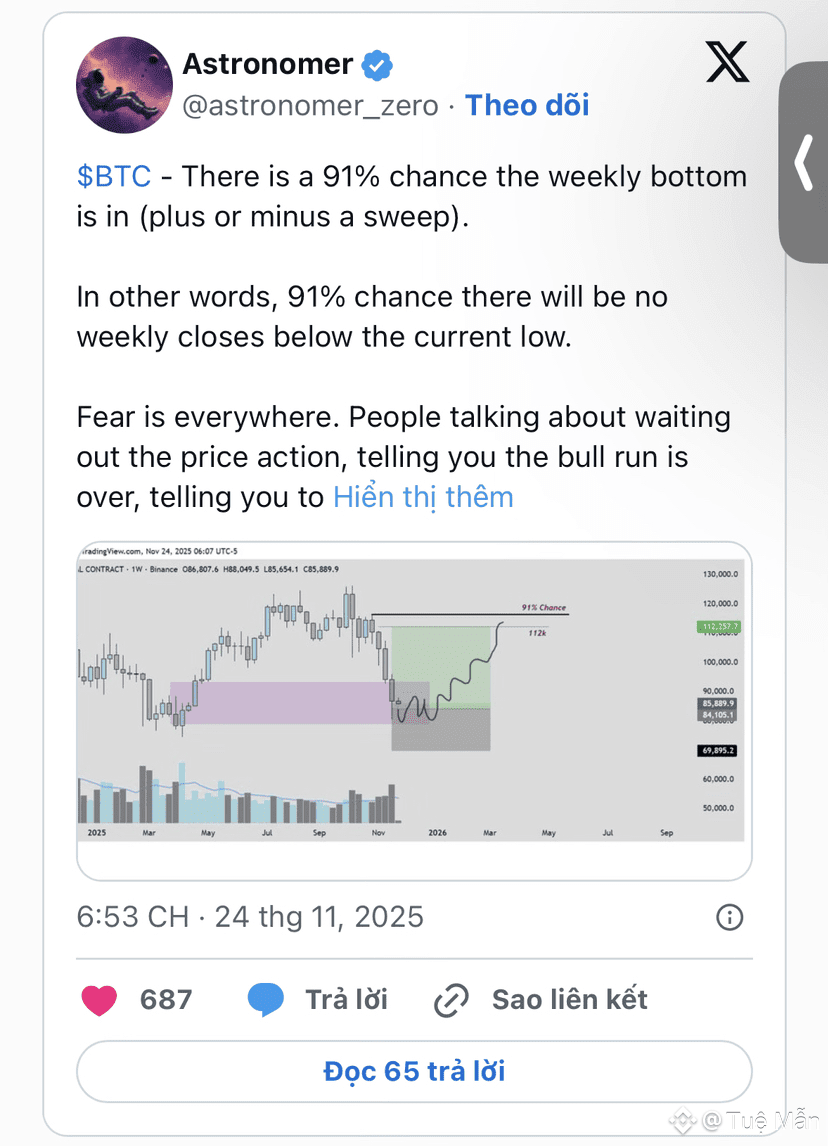Screen dimensions: 828x1146
Task: Click the blue reply bubble icon
Action: point(265,999)
